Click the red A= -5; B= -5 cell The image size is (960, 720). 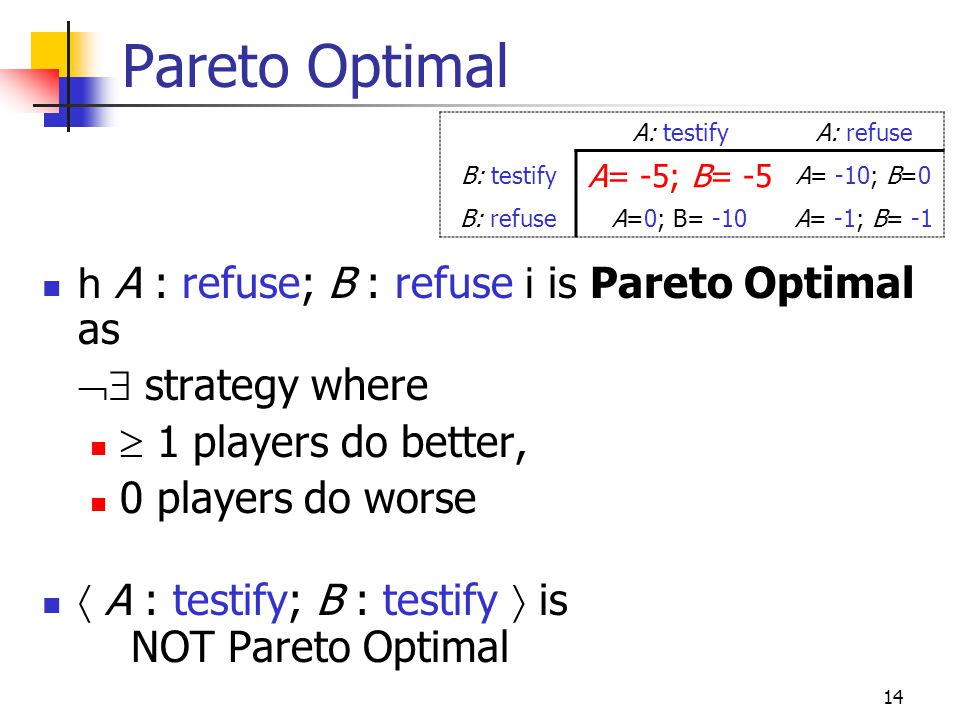[680, 176]
